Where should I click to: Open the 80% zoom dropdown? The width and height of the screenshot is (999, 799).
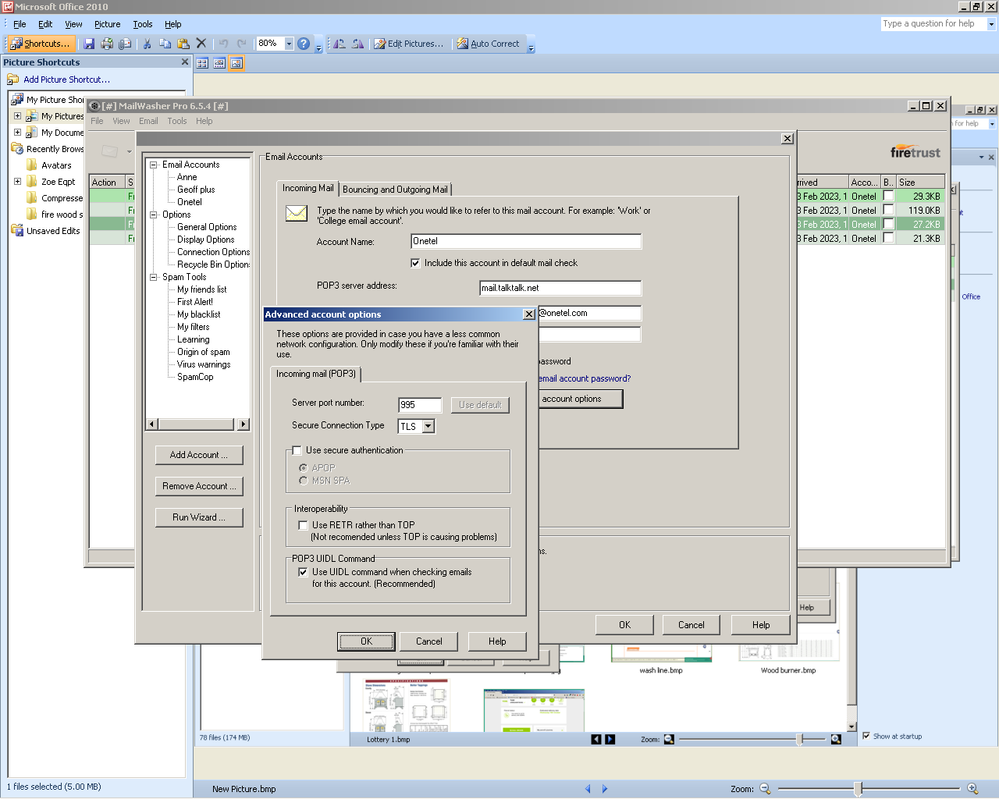[289, 43]
